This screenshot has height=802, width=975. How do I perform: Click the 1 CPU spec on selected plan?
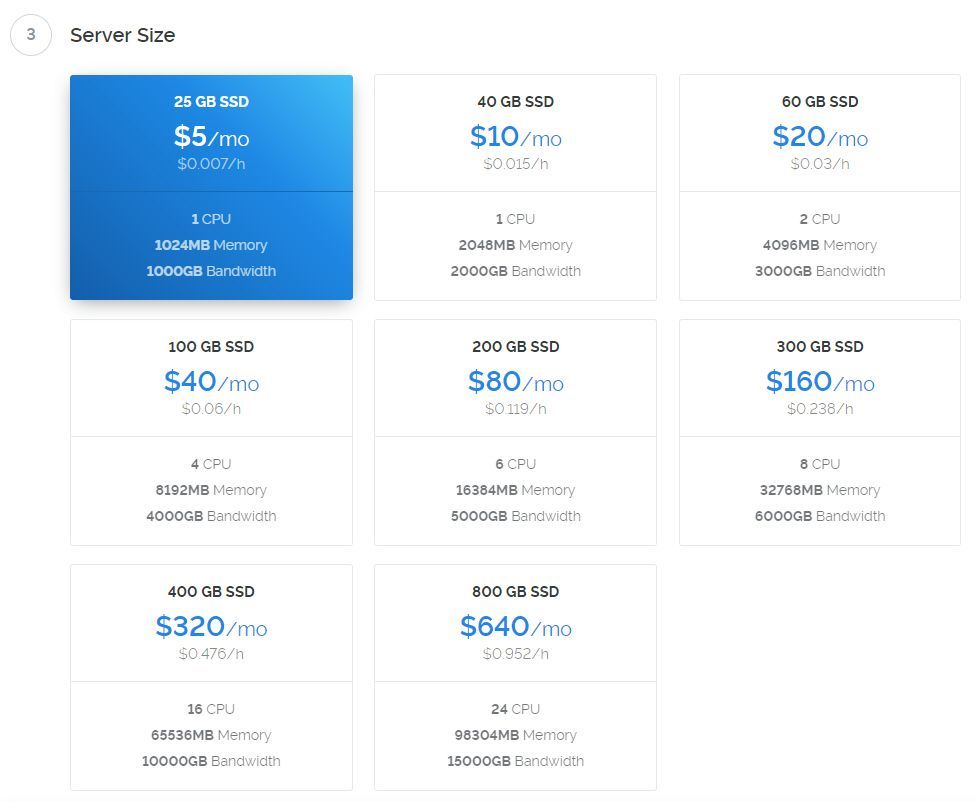[211, 218]
